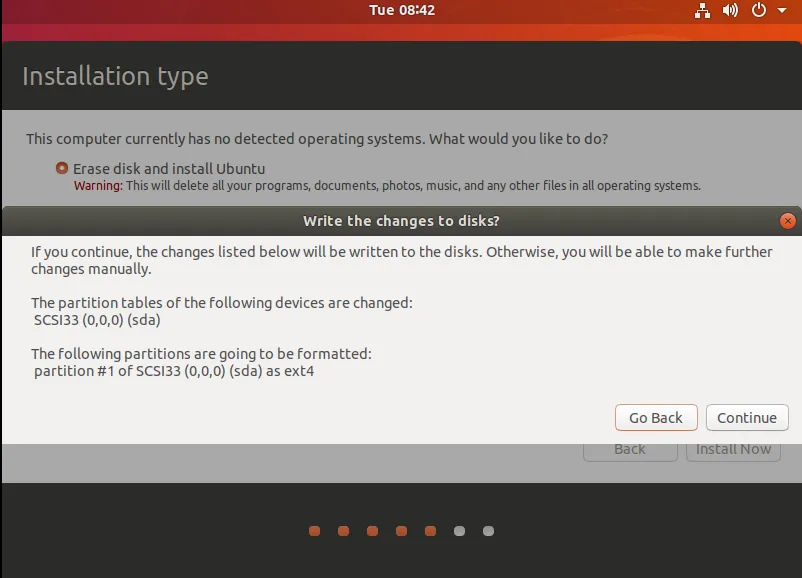802x578 pixels.
Task: Click the Installation type heading
Action: 116,76
